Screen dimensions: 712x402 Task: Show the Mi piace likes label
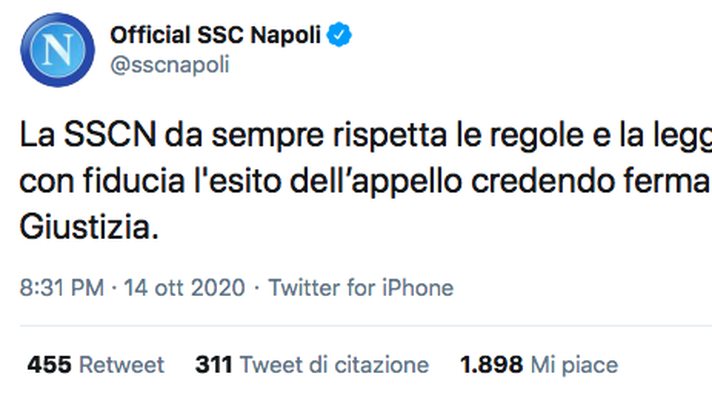point(574,365)
